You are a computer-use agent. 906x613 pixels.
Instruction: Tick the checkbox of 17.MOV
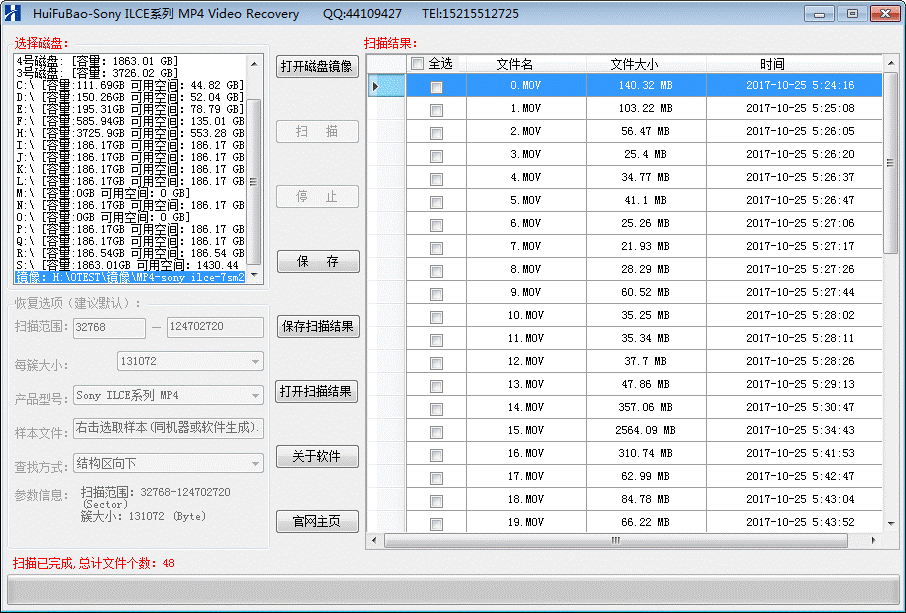point(436,478)
